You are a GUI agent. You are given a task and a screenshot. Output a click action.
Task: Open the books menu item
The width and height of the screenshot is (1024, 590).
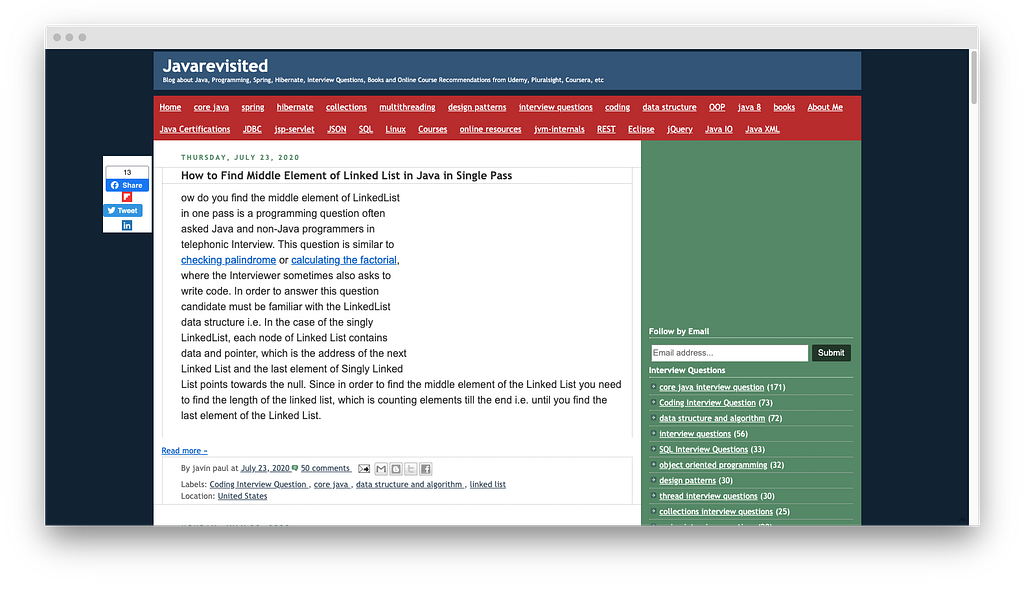(x=784, y=107)
